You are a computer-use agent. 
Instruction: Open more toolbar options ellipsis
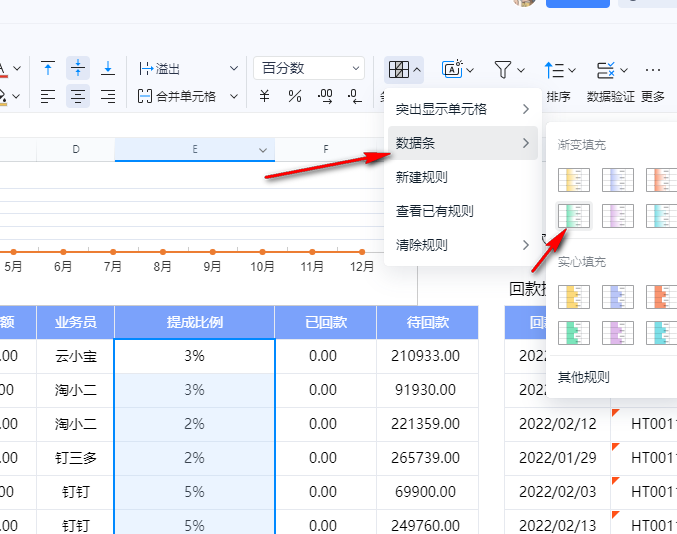[652, 70]
